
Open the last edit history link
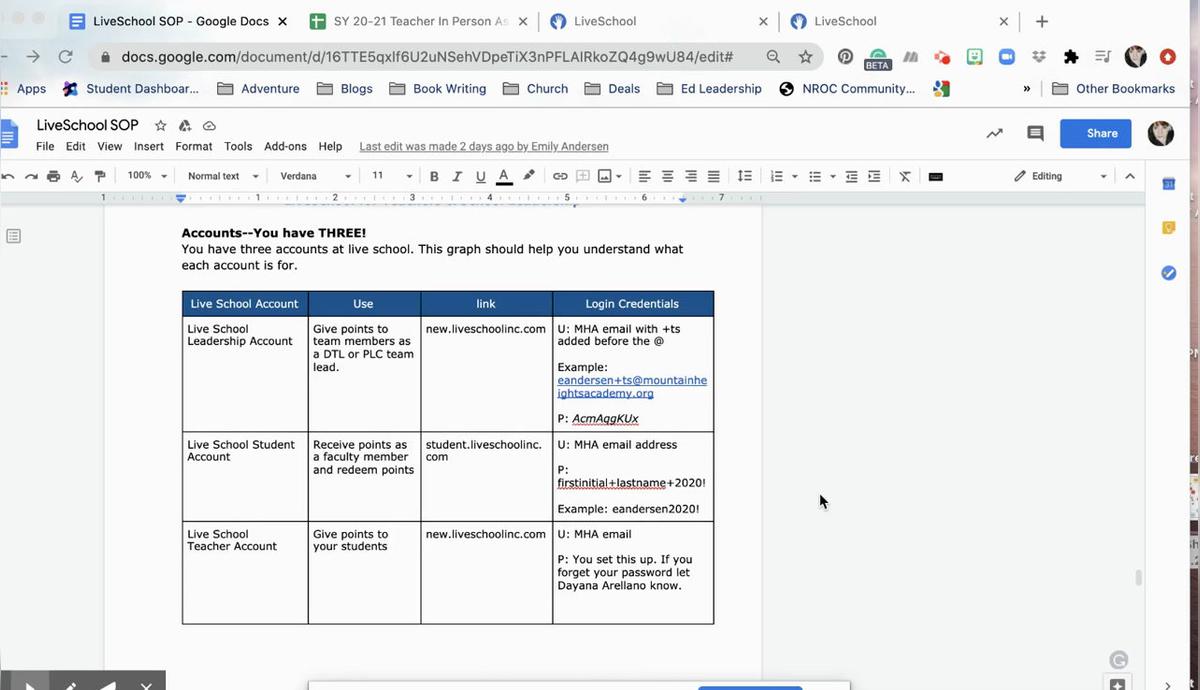484,146
